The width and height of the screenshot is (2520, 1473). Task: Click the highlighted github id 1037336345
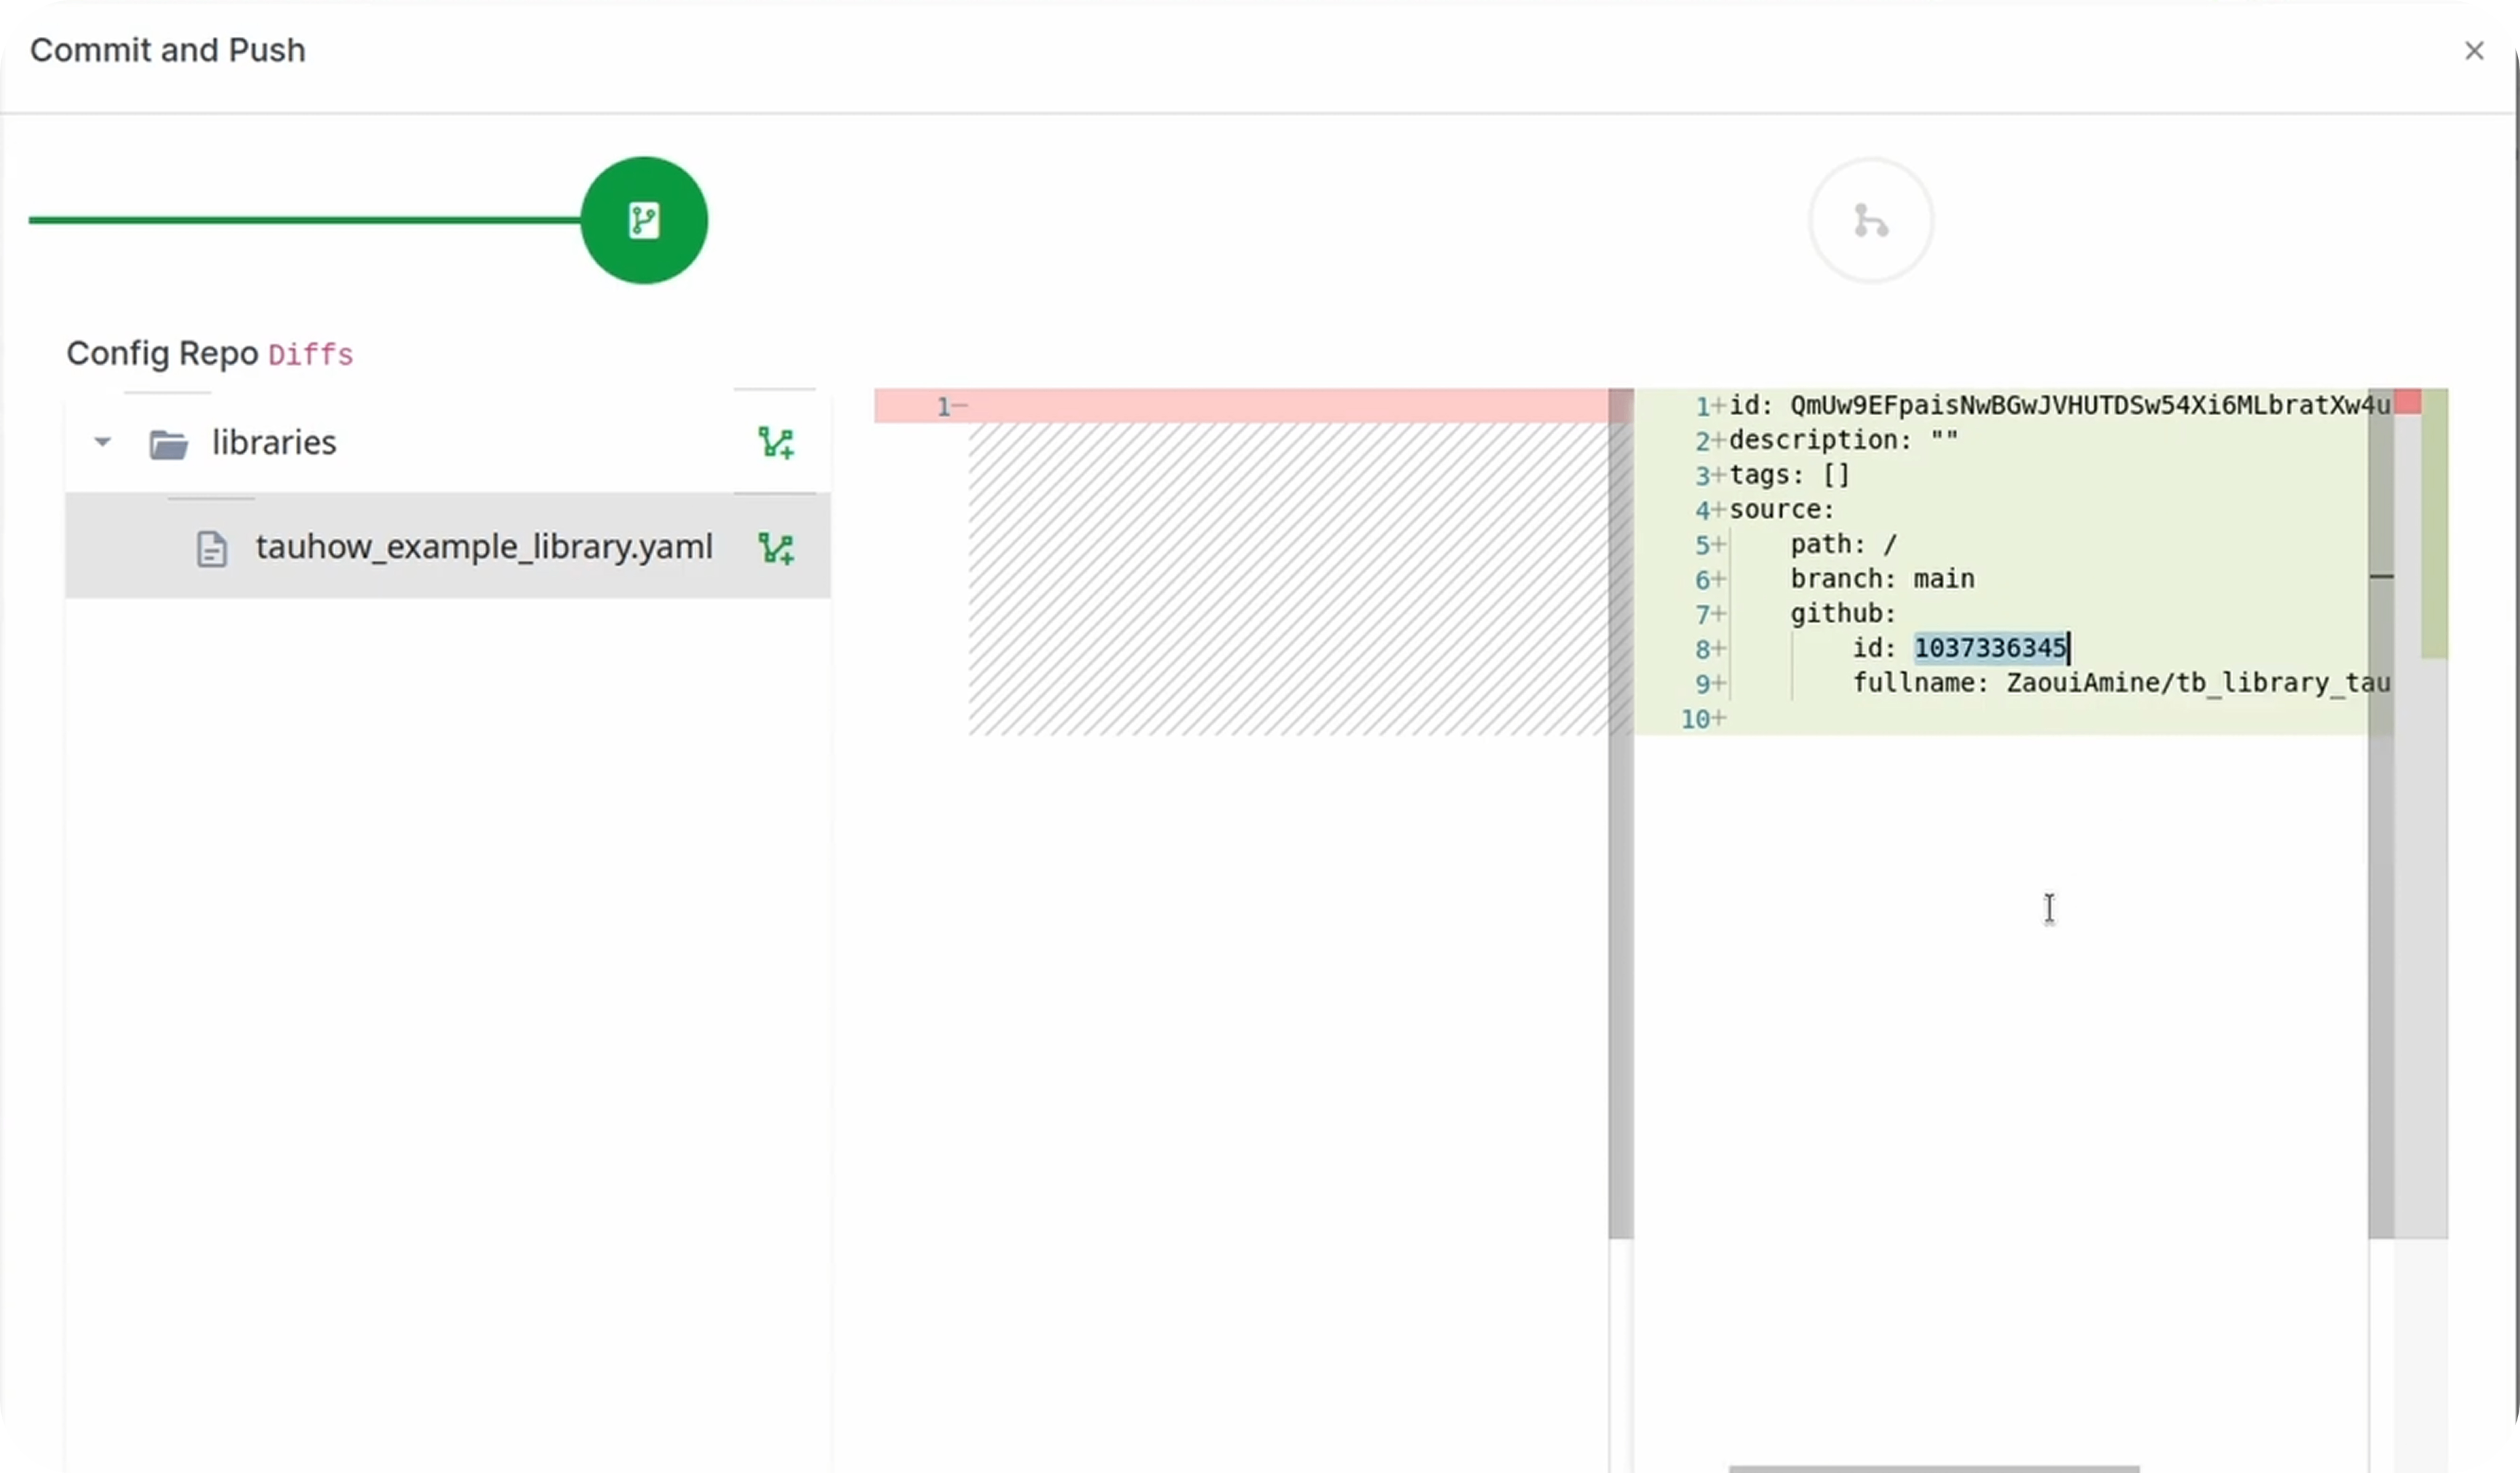[x=1989, y=648]
